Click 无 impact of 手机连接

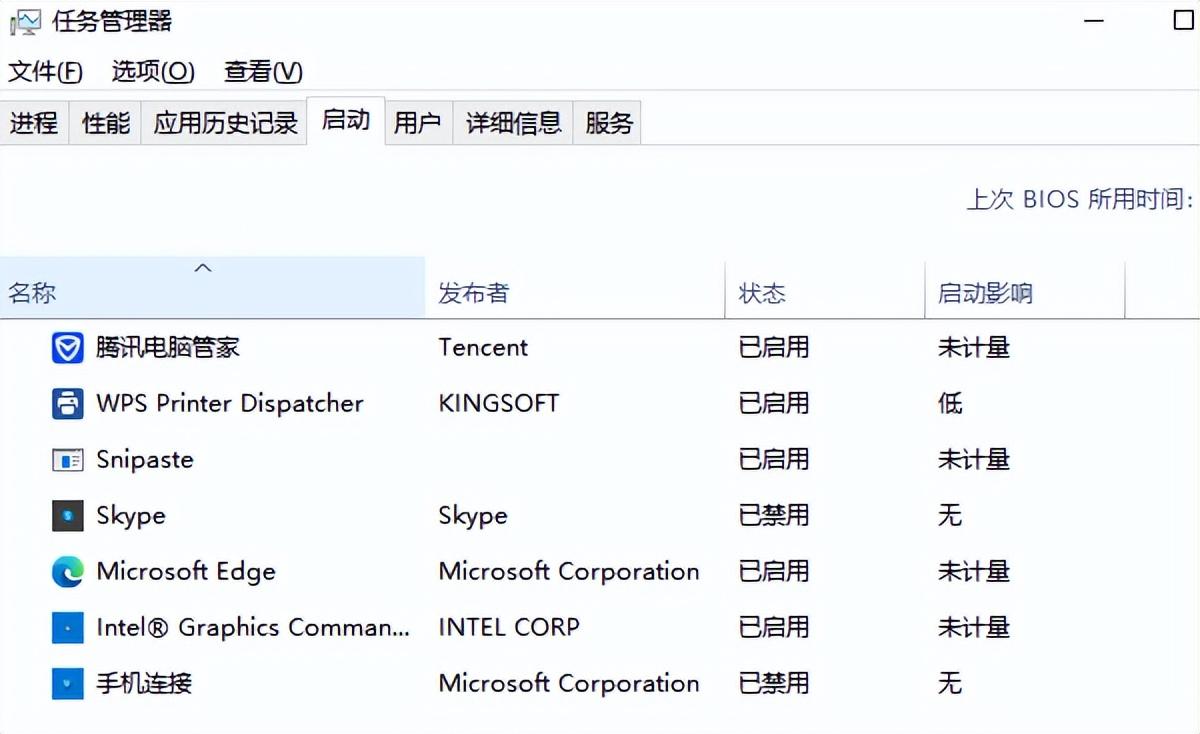pos(950,684)
